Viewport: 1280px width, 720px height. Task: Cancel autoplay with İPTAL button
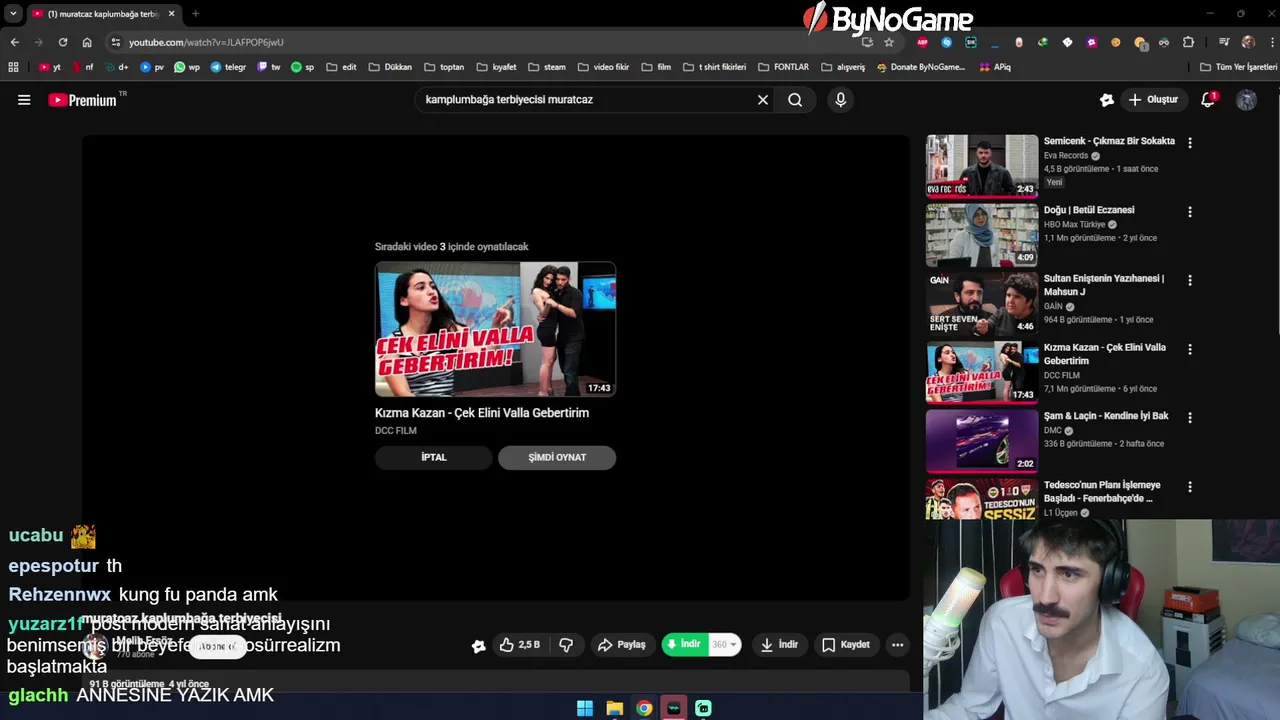click(x=434, y=457)
